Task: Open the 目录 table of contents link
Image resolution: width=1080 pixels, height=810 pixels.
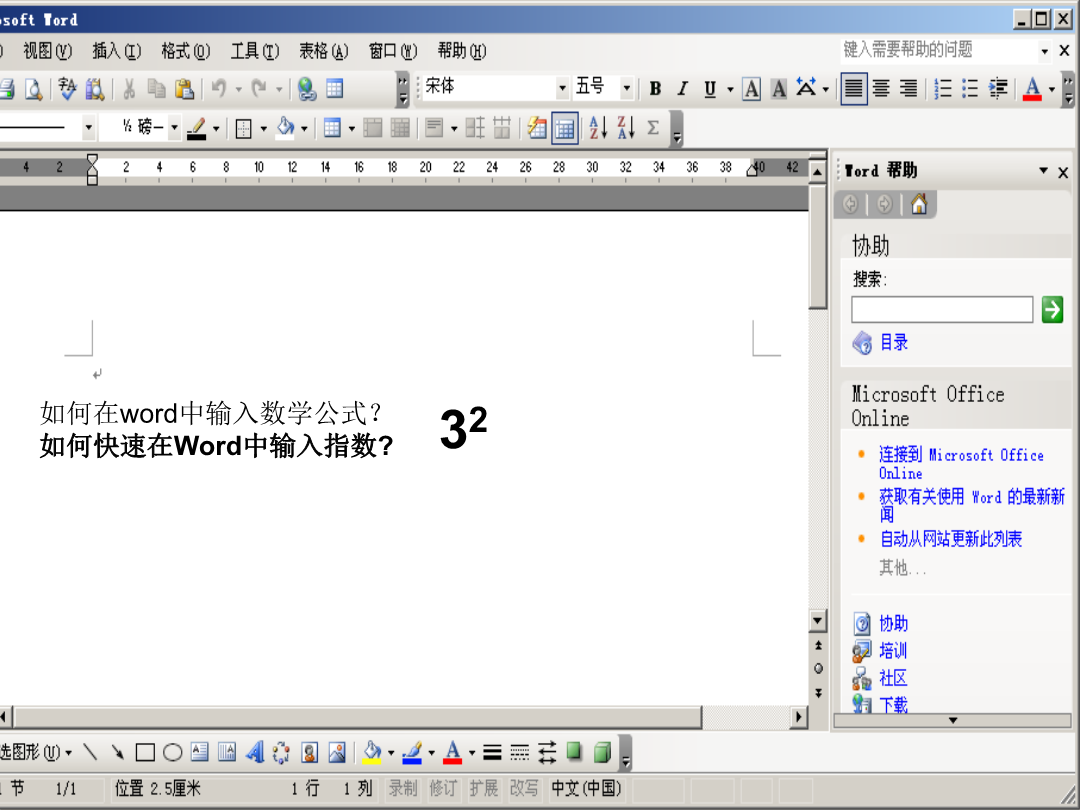Action: [x=894, y=342]
